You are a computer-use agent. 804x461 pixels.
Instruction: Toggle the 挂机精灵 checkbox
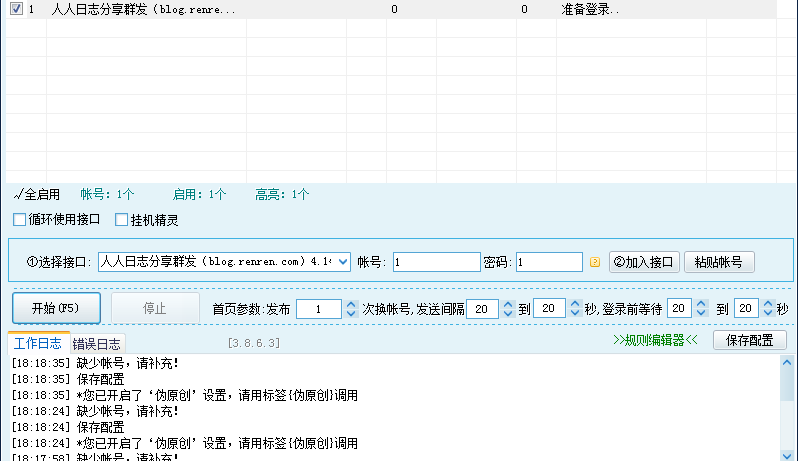(123, 220)
